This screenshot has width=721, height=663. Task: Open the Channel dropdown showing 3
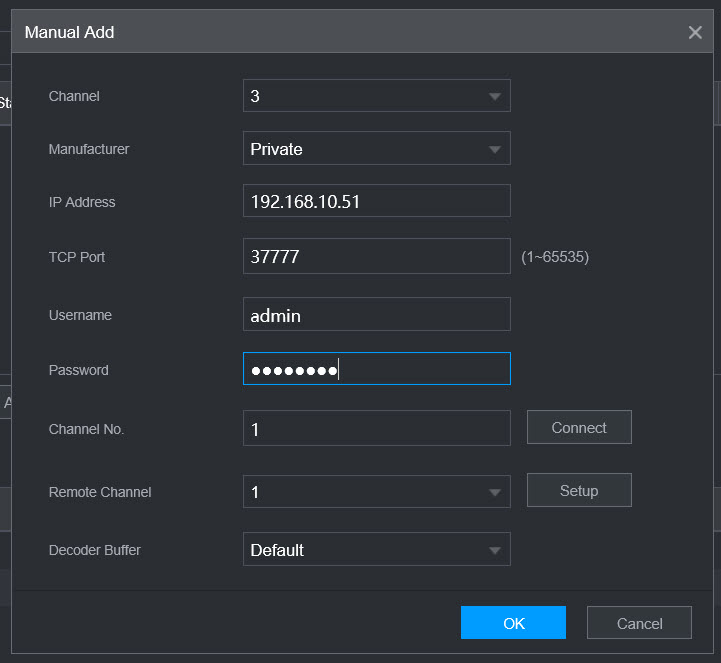[x=376, y=96]
